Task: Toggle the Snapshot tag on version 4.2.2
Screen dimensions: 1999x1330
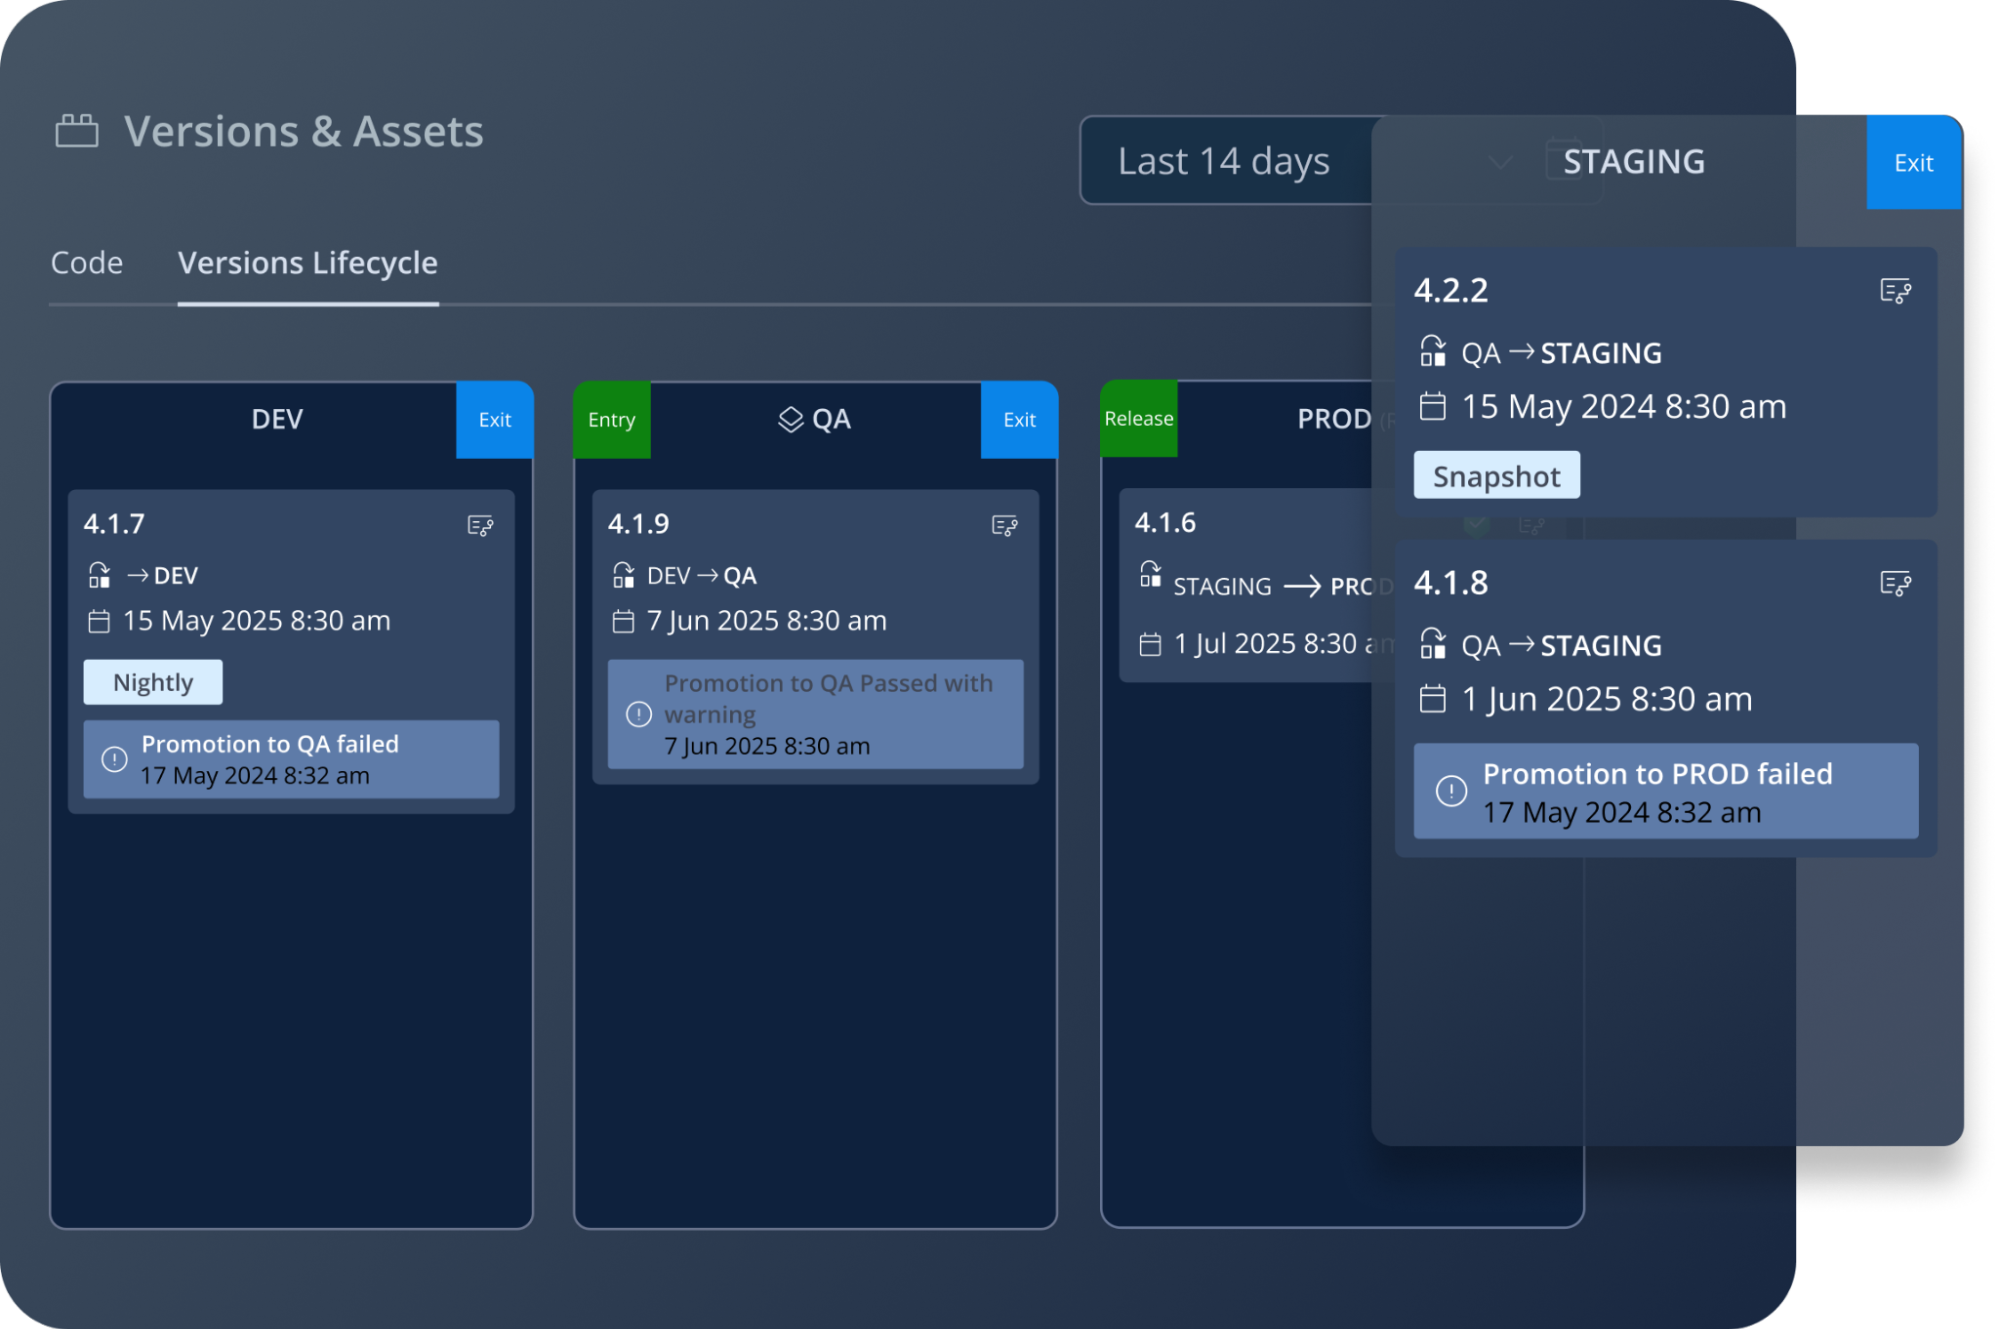Action: (1496, 475)
